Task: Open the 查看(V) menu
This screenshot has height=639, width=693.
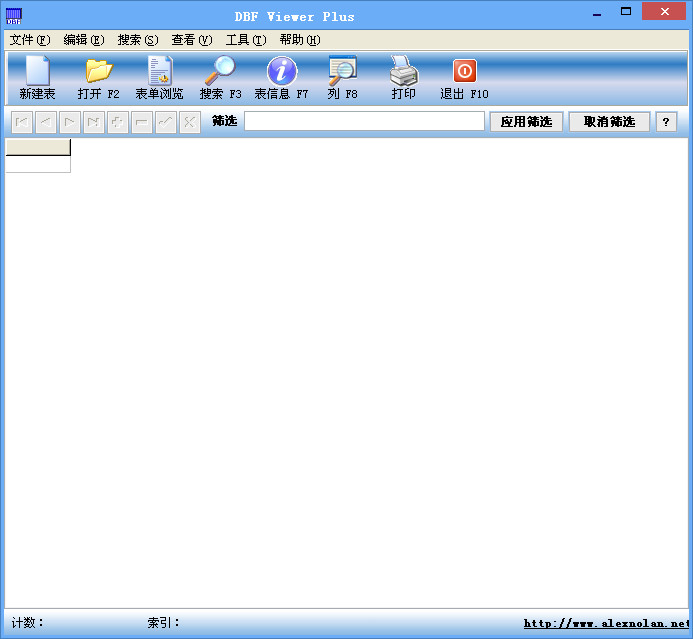Action: [x=192, y=40]
